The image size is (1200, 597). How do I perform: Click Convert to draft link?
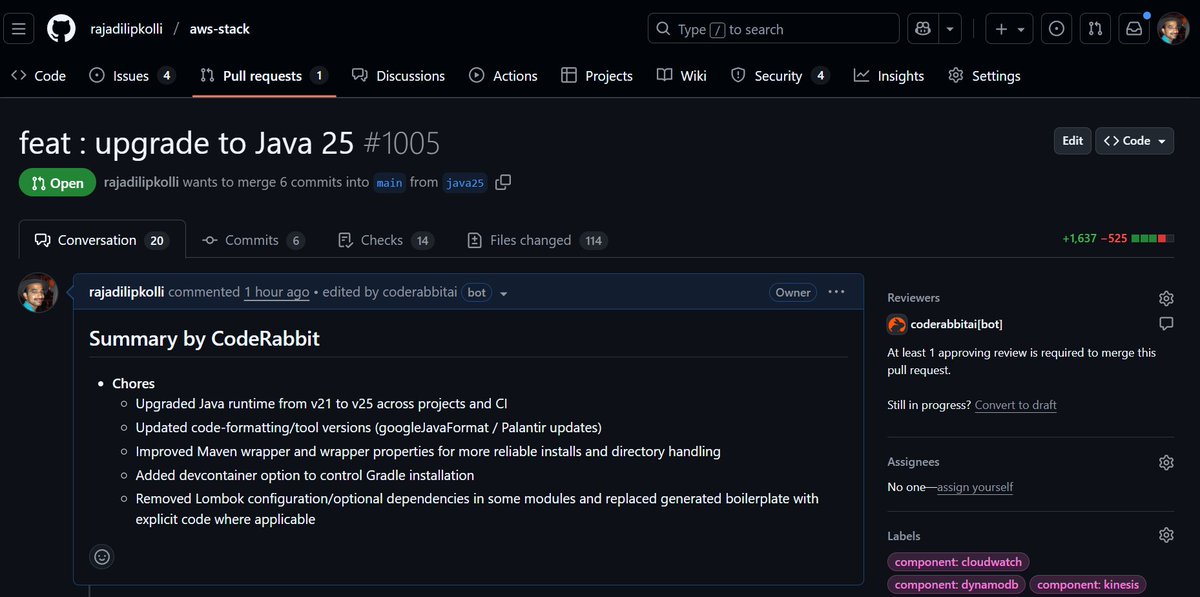tap(1016, 405)
